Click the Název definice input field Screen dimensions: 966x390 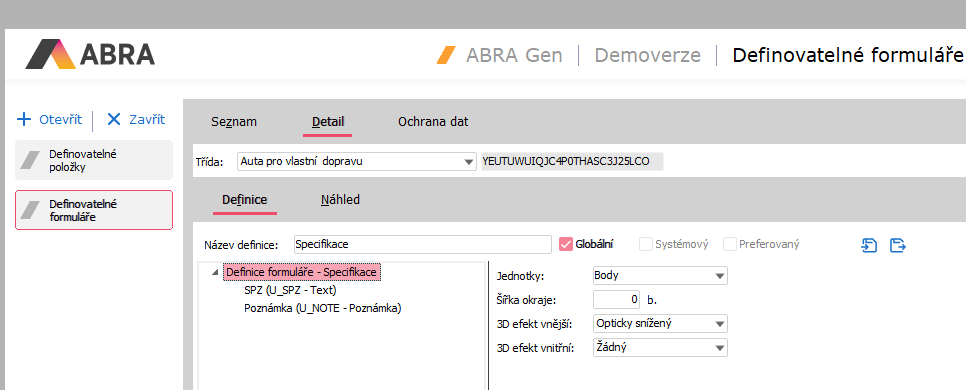[422, 244]
